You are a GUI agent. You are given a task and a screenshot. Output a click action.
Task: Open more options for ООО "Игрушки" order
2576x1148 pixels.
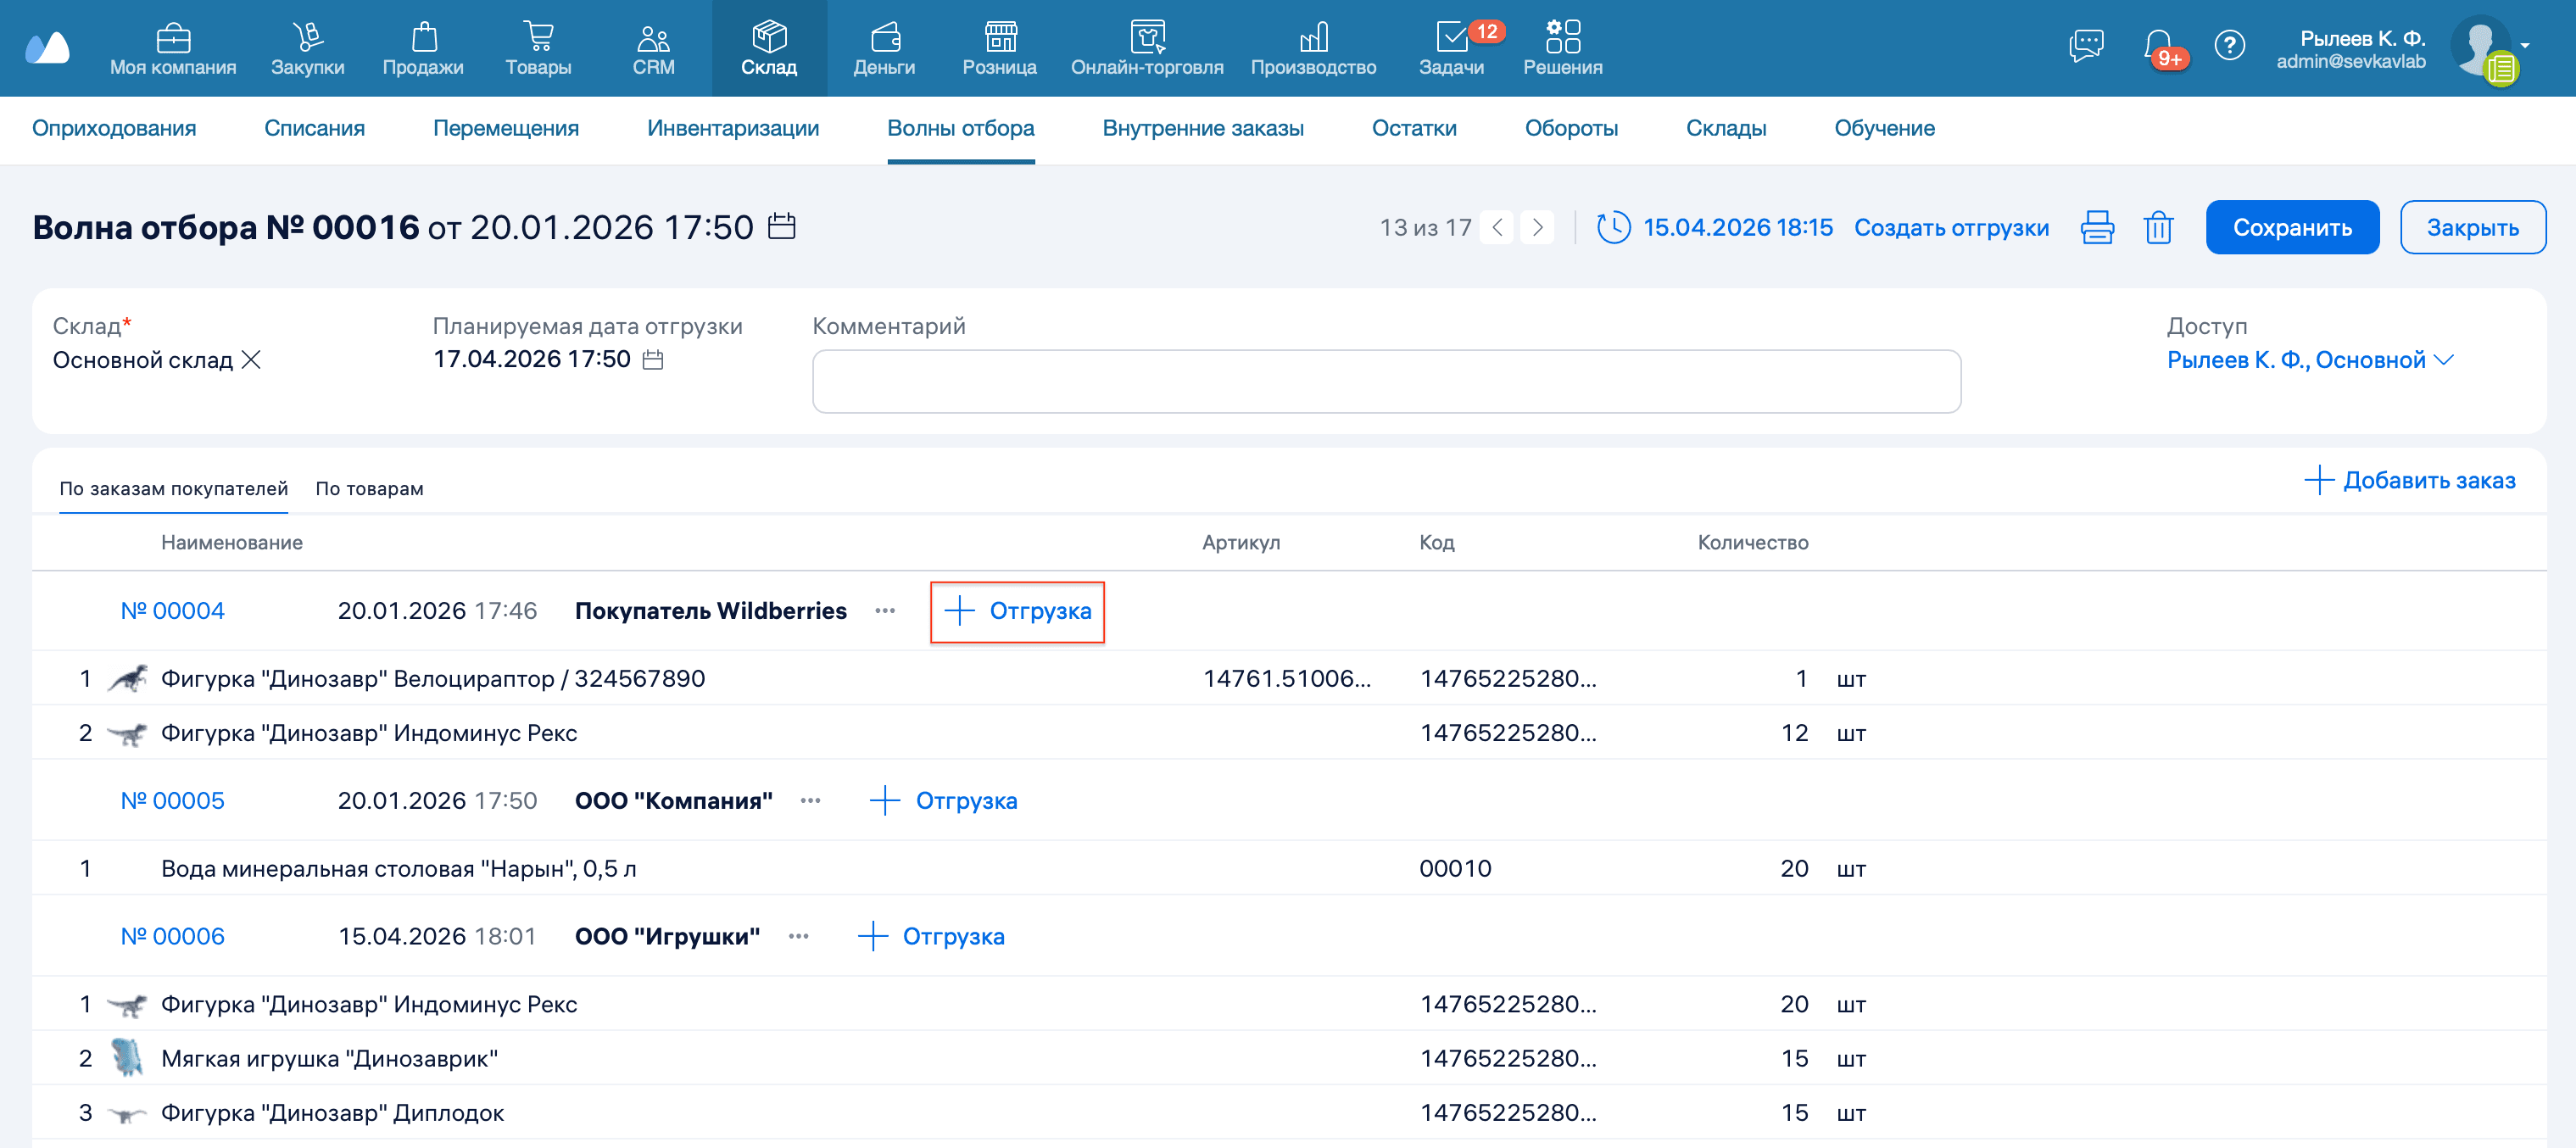click(797, 937)
